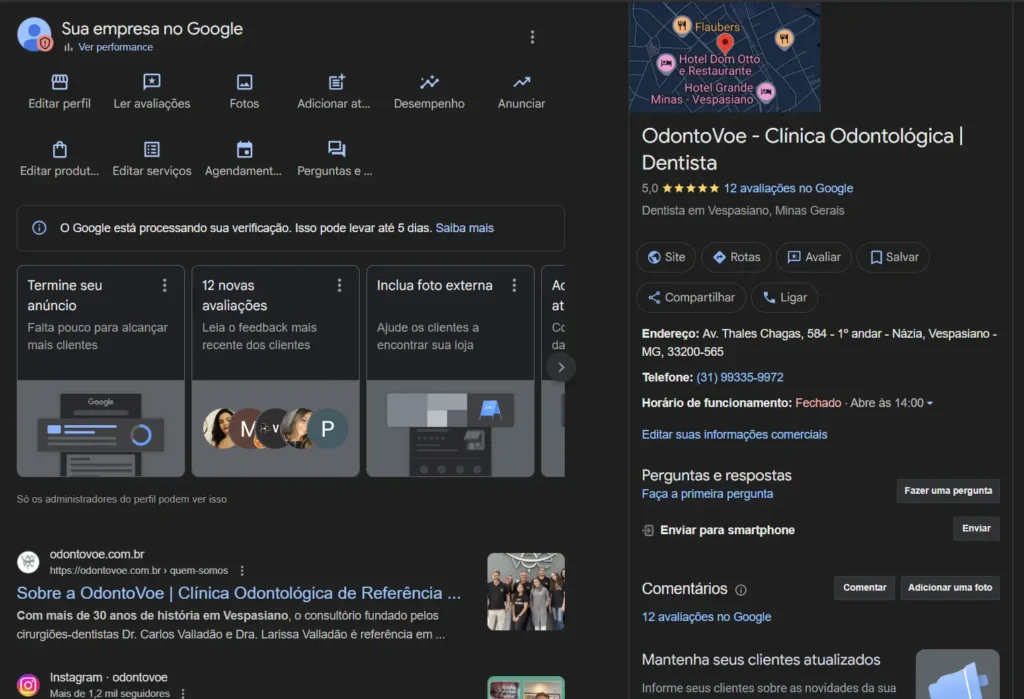The image size is (1024, 699).
Task: Click the Site button
Action: click(665, 257)
